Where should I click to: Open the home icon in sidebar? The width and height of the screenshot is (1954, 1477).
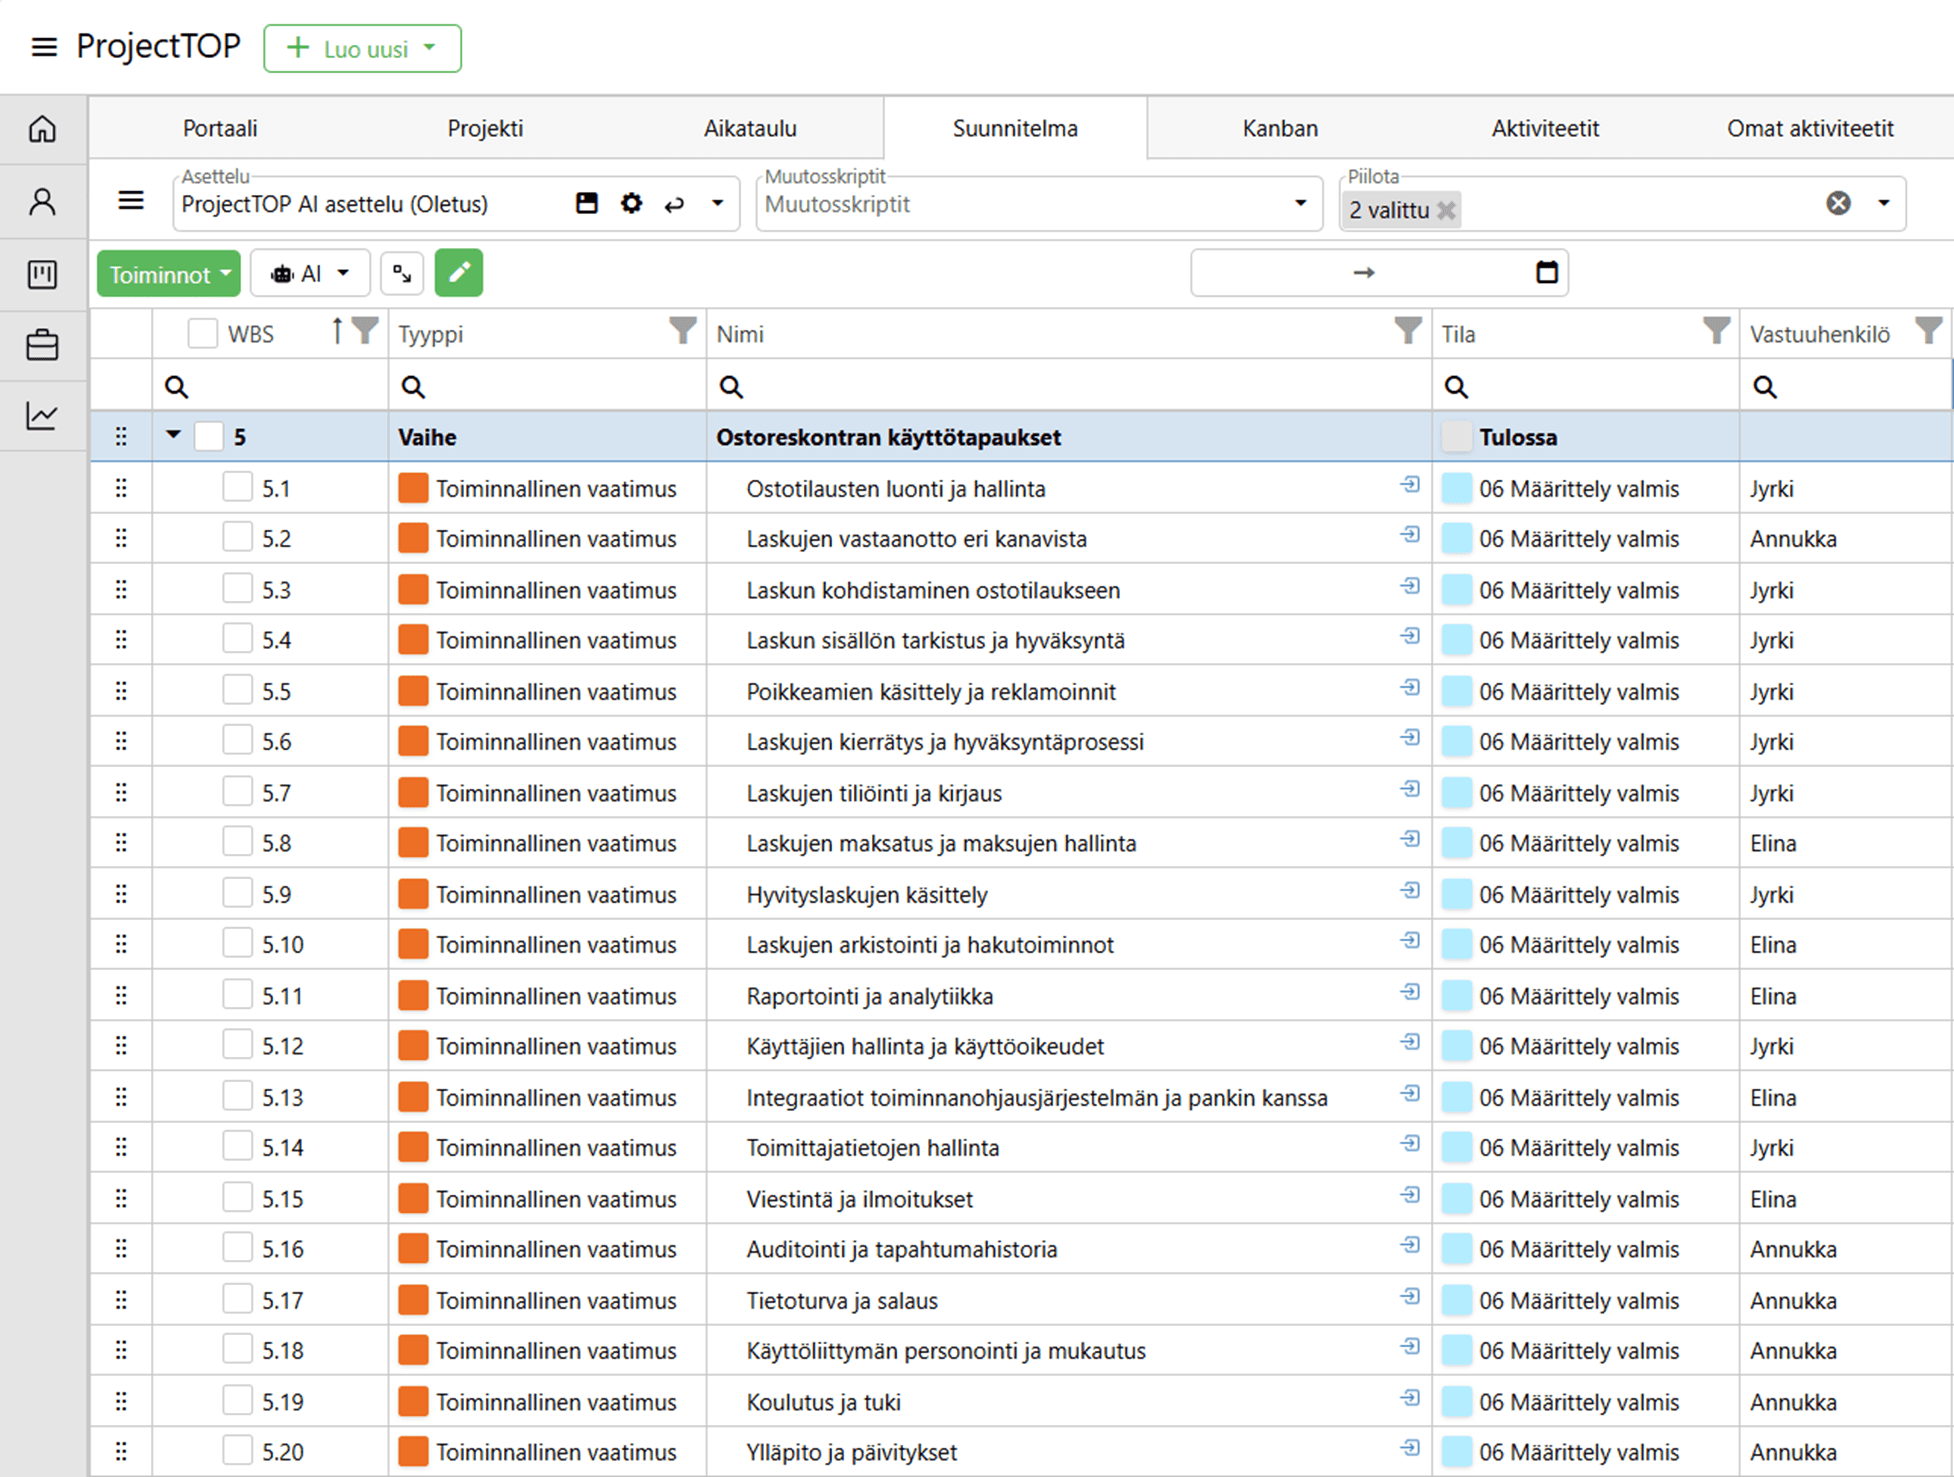coord(42,129)
